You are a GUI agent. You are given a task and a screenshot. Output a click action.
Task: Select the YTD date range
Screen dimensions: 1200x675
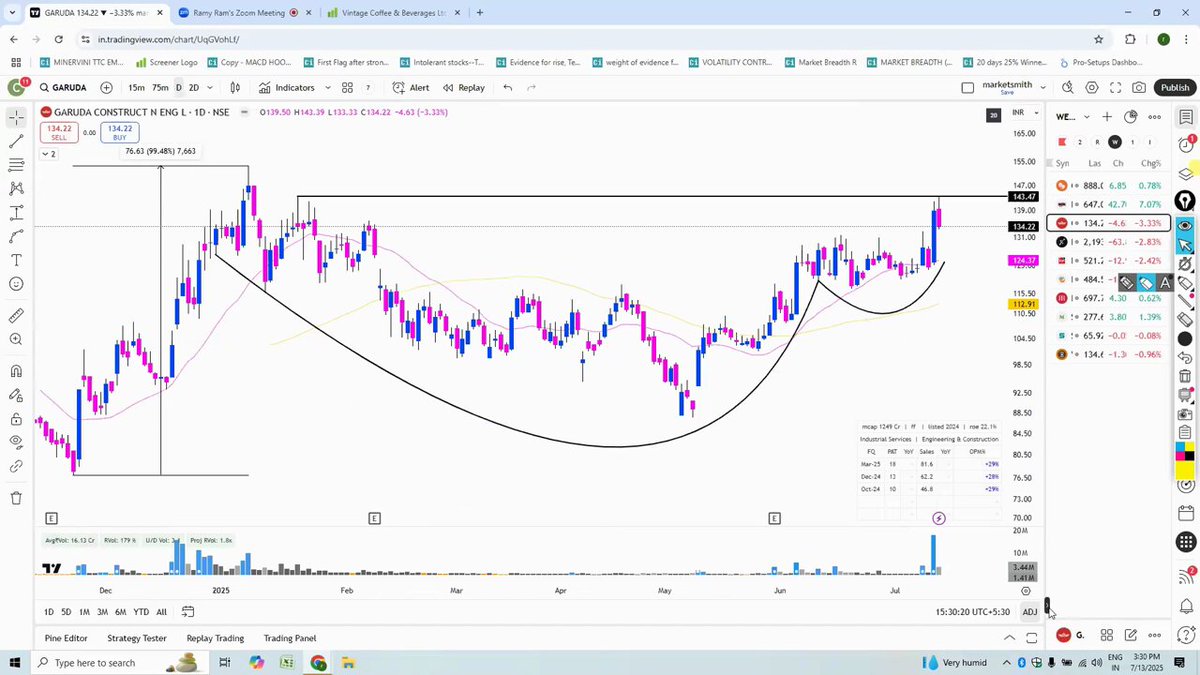141,612
